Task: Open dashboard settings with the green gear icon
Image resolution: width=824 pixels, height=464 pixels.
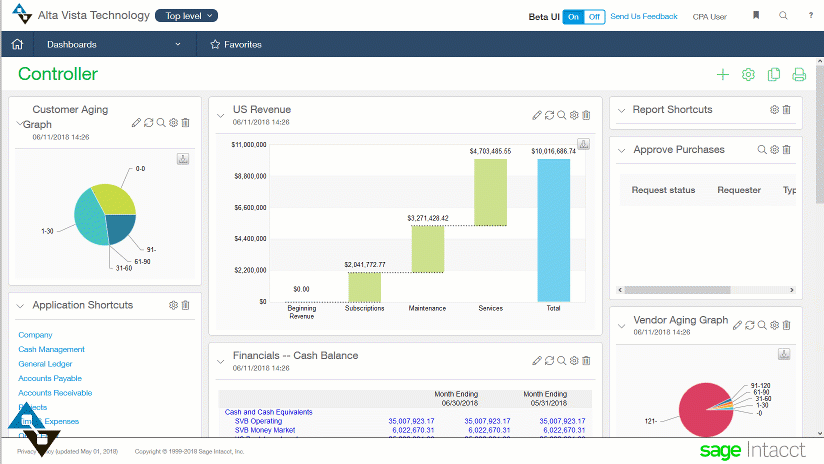Action: (x=748, y=75)
